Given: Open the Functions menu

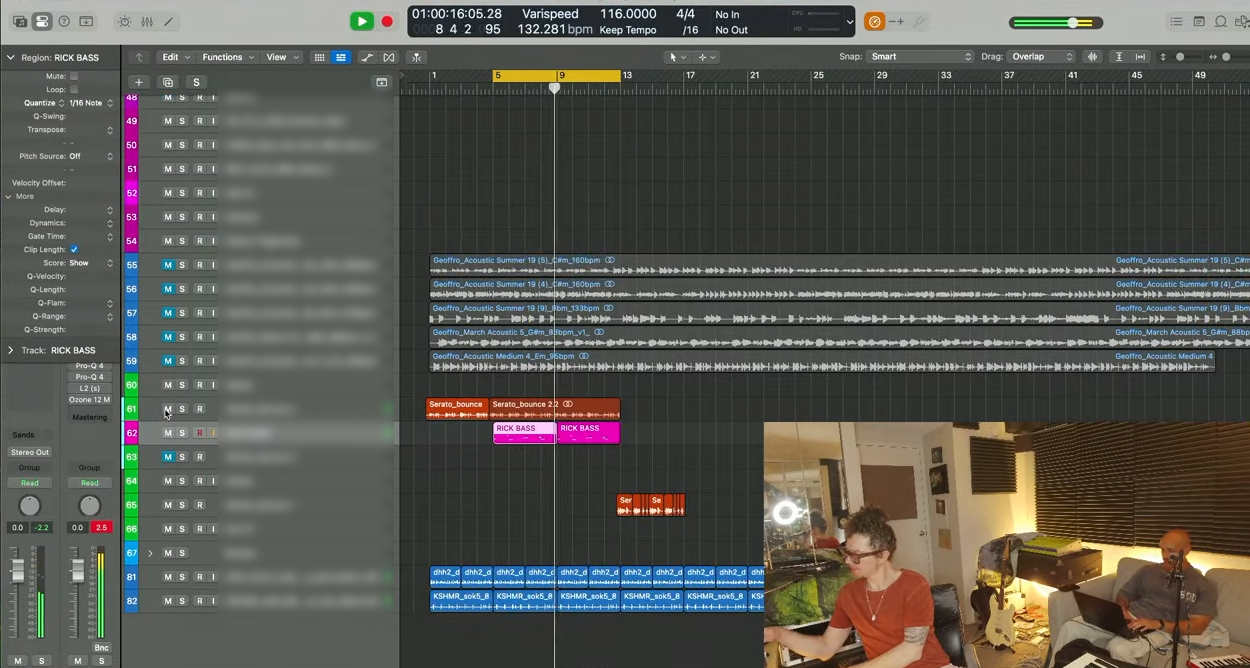Looking at the screenshot, I should tap(227, 57).
